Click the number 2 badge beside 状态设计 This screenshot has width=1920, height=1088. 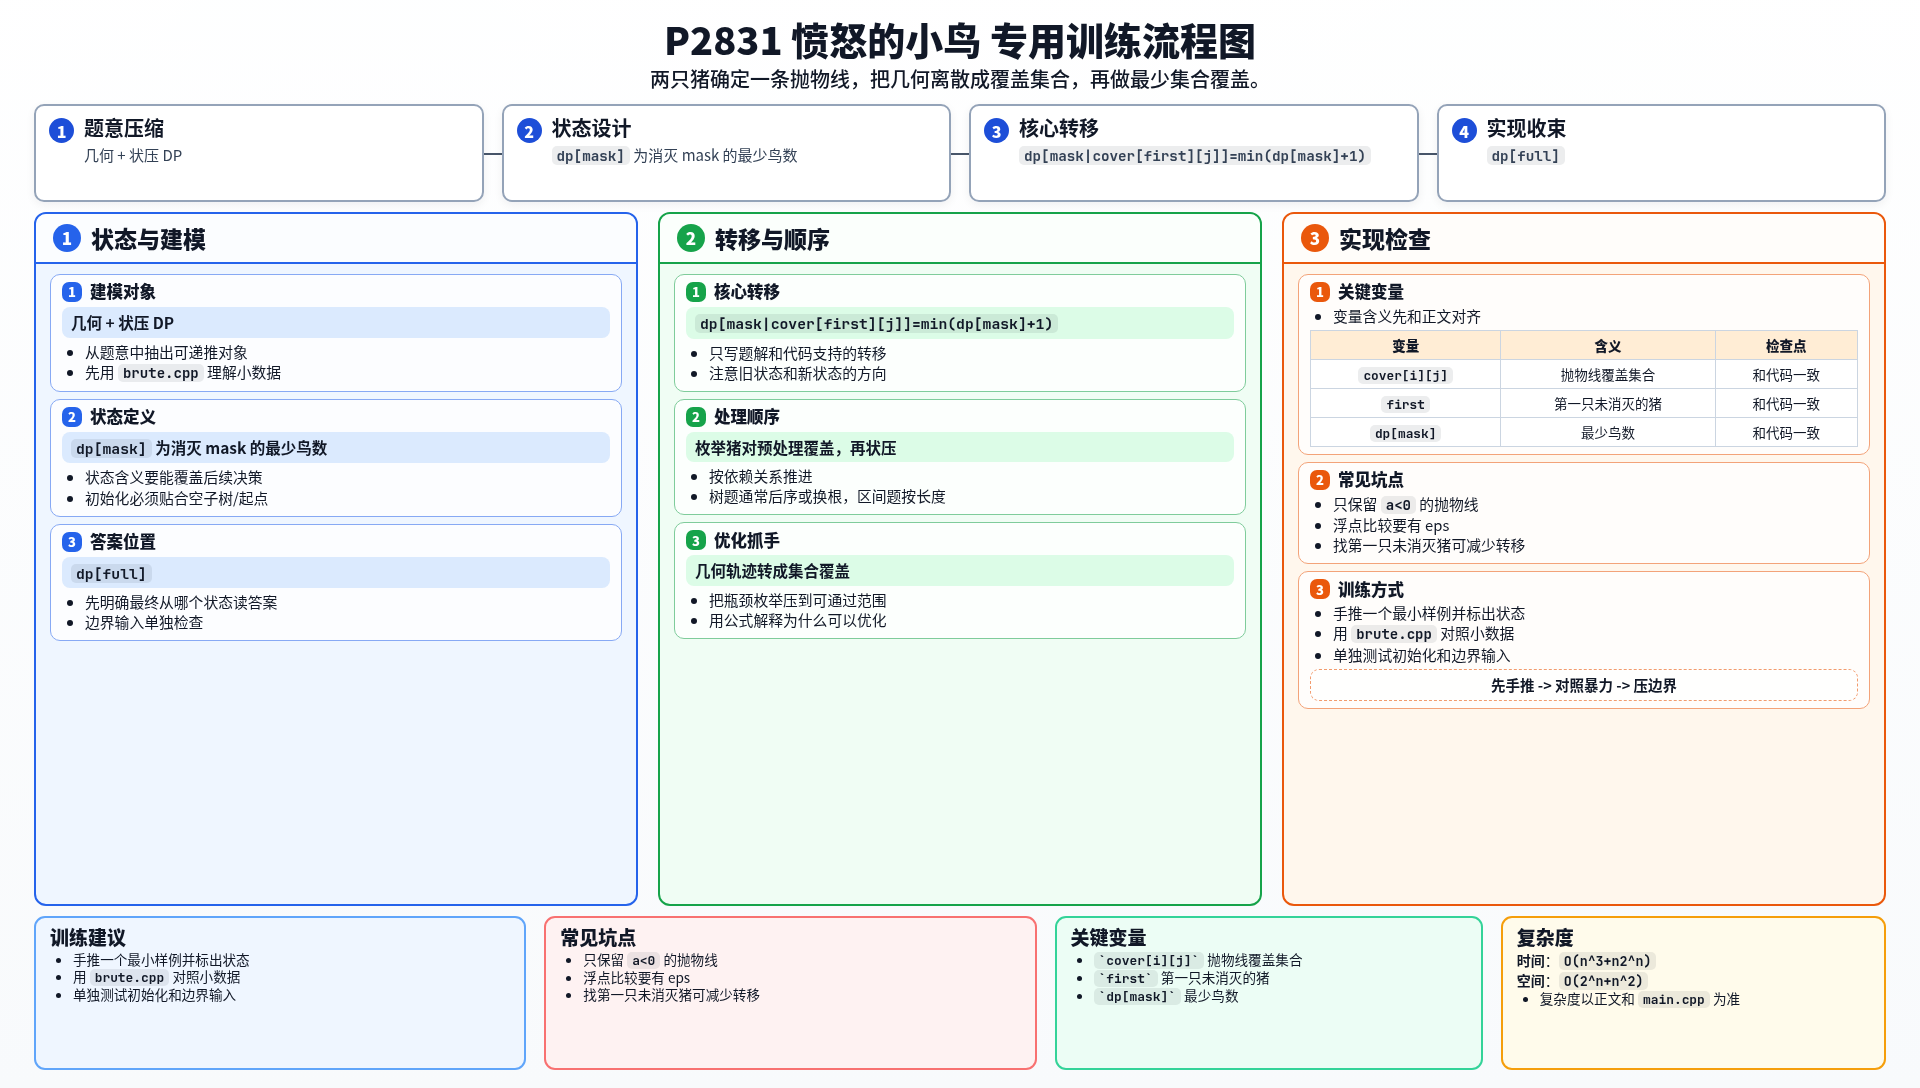[529, 131]
